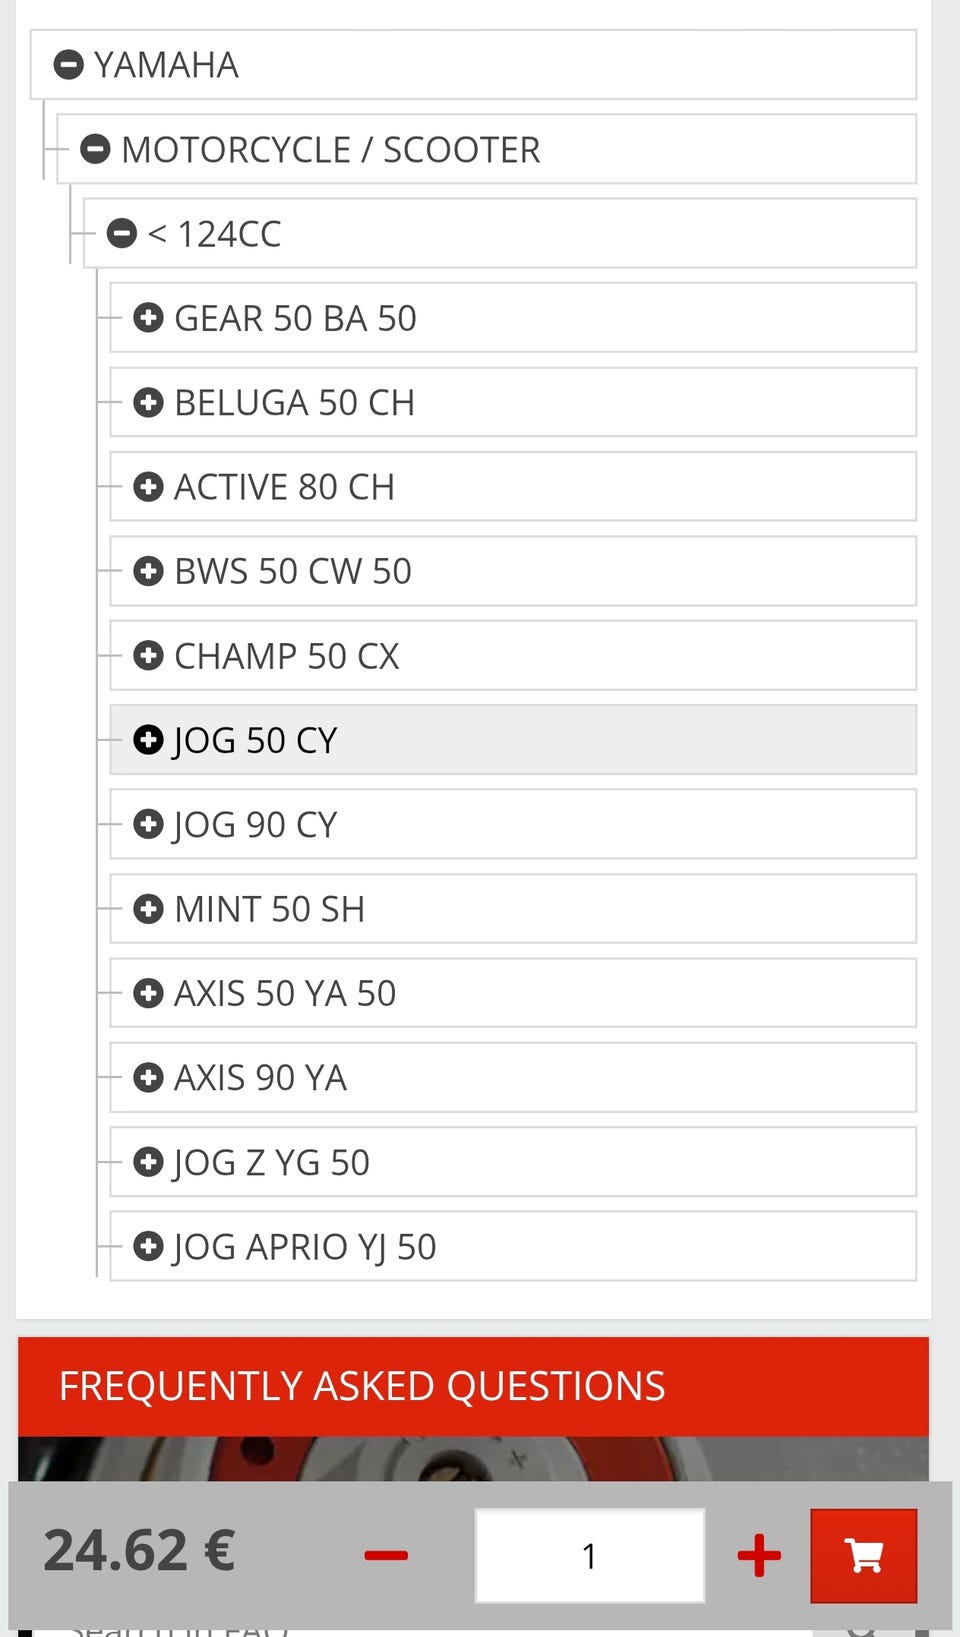The image size is (960, 1637).
Task: Collapse the < 124CC category
Action: [x=121, y=234]
